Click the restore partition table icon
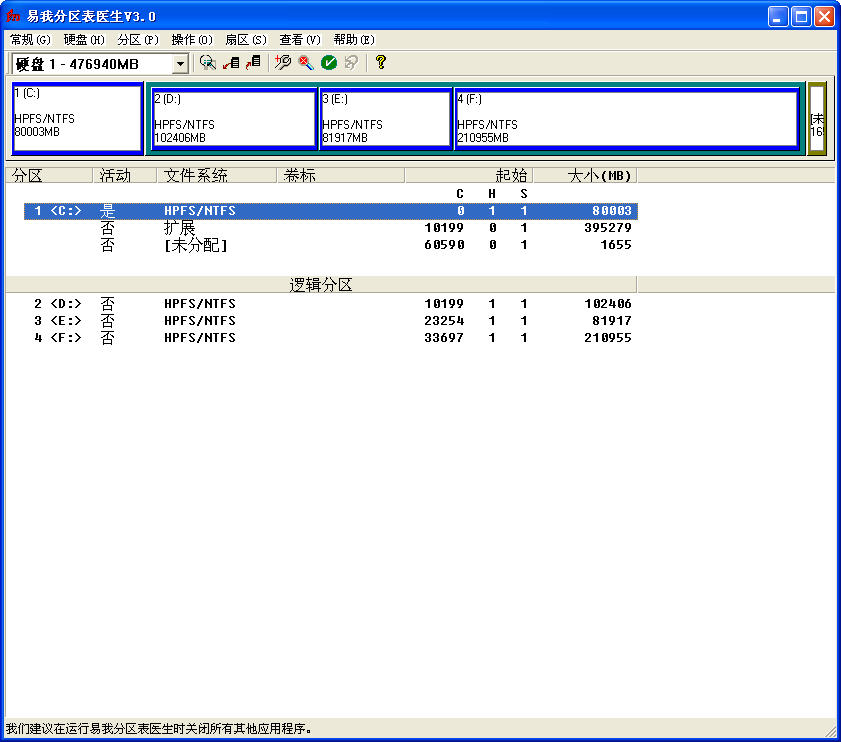841x742 pixels. [x=253, y=63]
